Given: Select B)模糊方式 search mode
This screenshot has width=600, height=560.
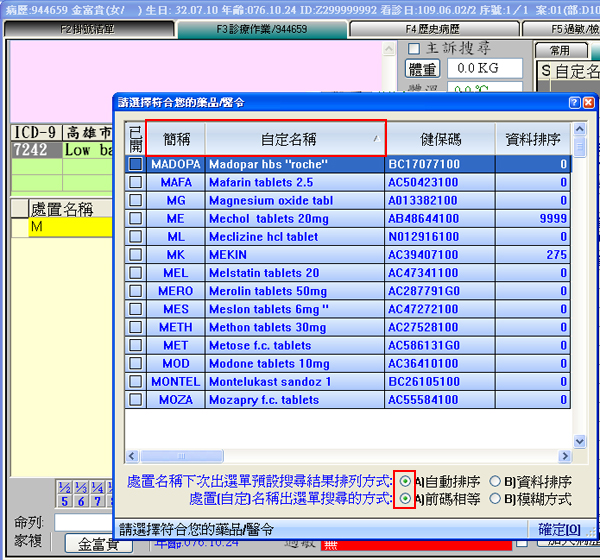Looking at the screenshot, I should (495, 498).
